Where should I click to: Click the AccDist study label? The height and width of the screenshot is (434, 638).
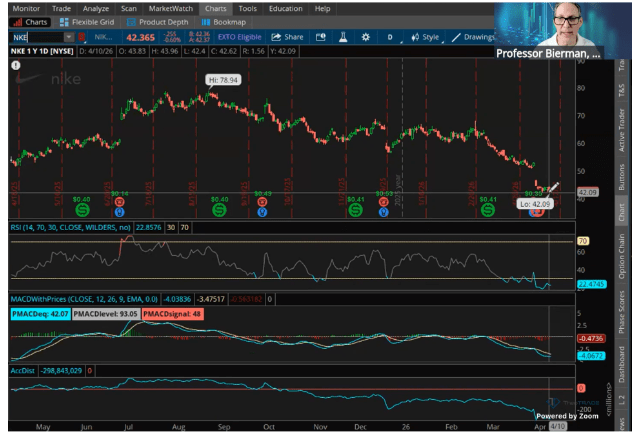coord(22,371)
